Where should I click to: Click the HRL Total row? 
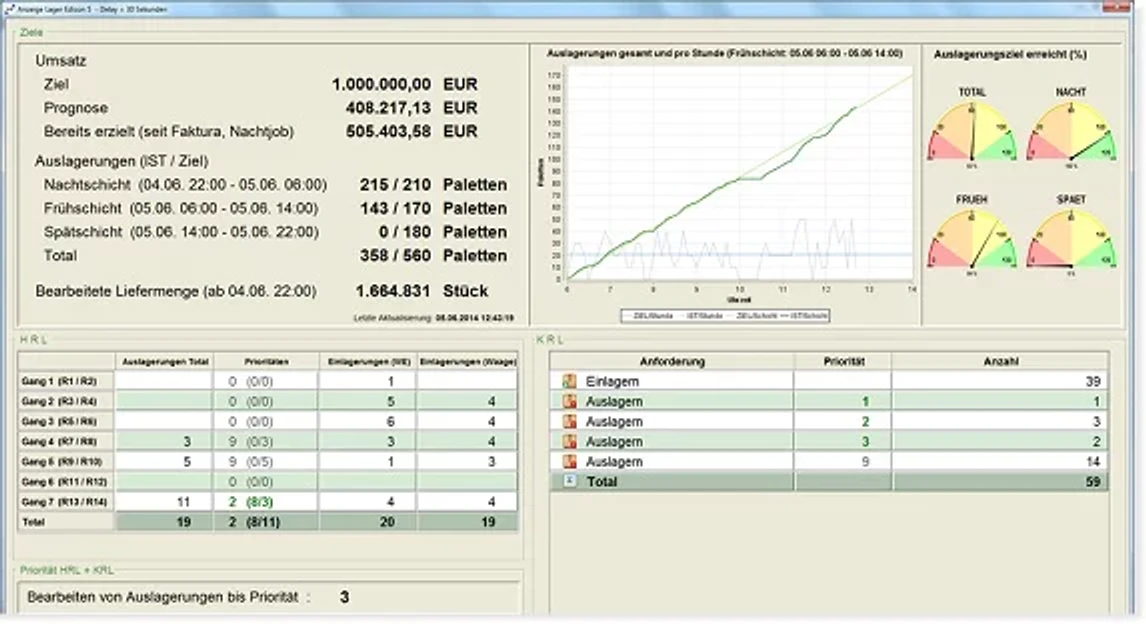coord(268,522)
